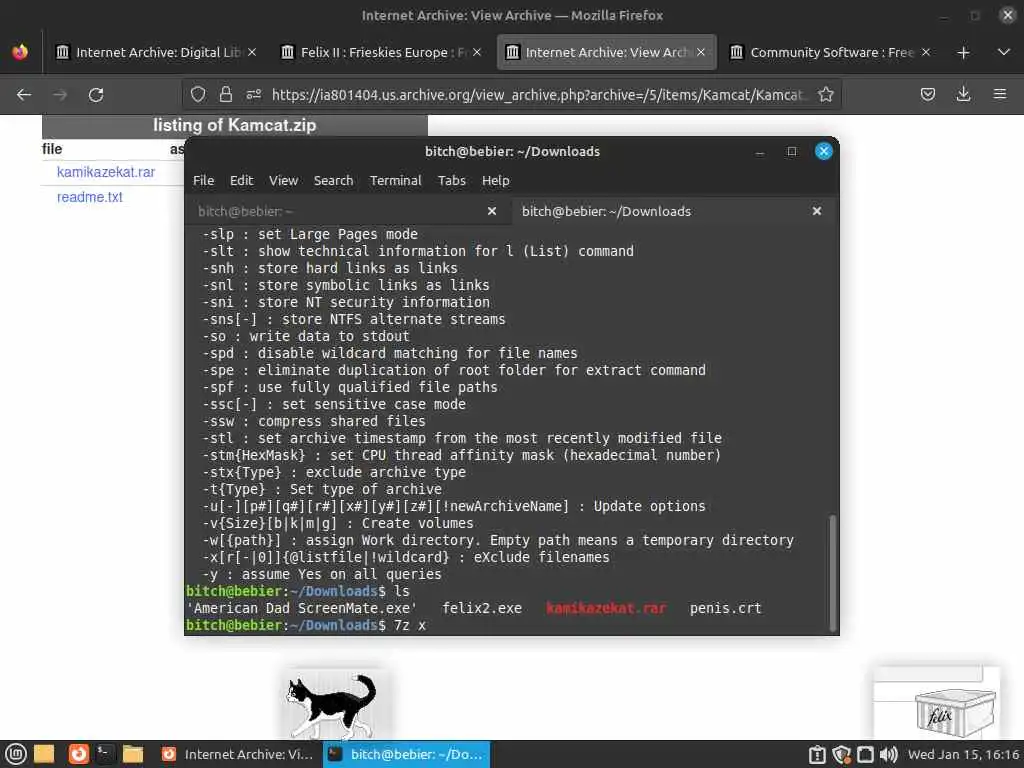Open the terminal Edit menu
Screen dimensions: 1024x768
(241, 180)
